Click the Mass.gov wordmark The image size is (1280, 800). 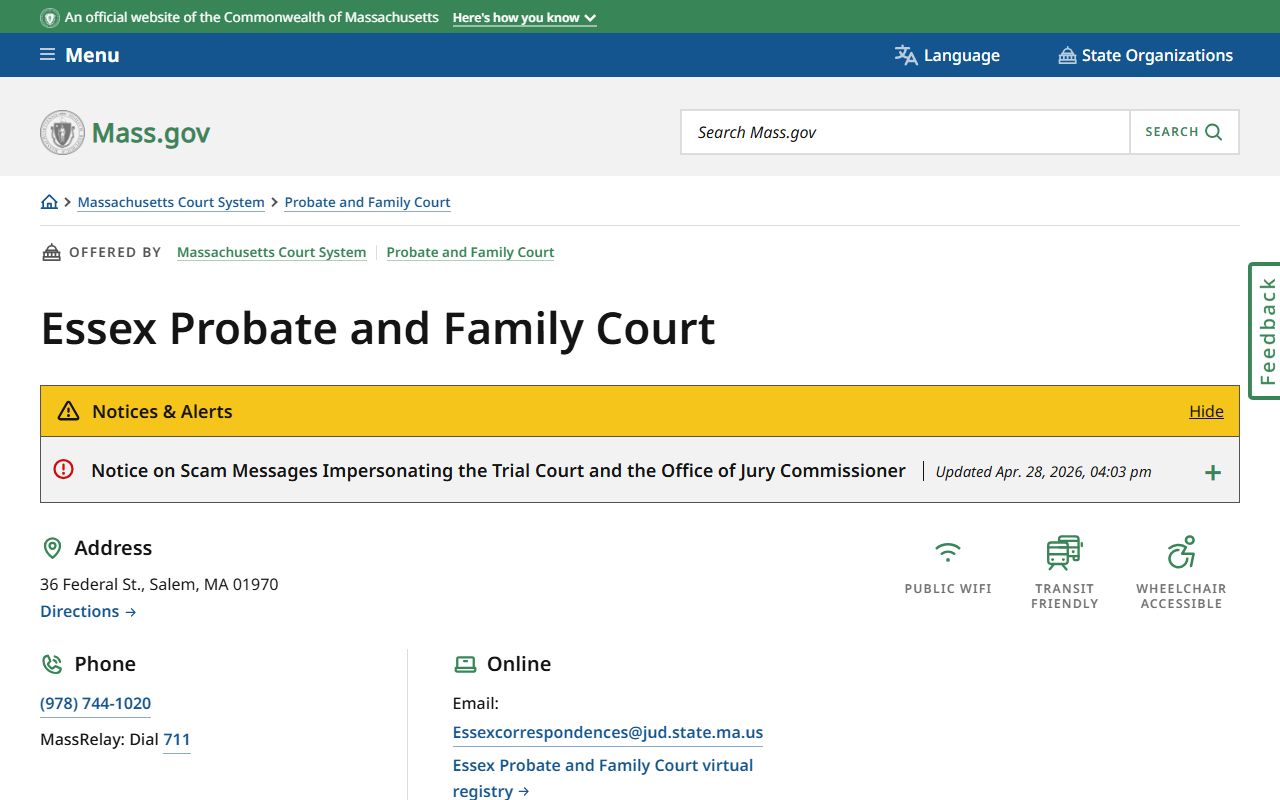coord(151,133)
